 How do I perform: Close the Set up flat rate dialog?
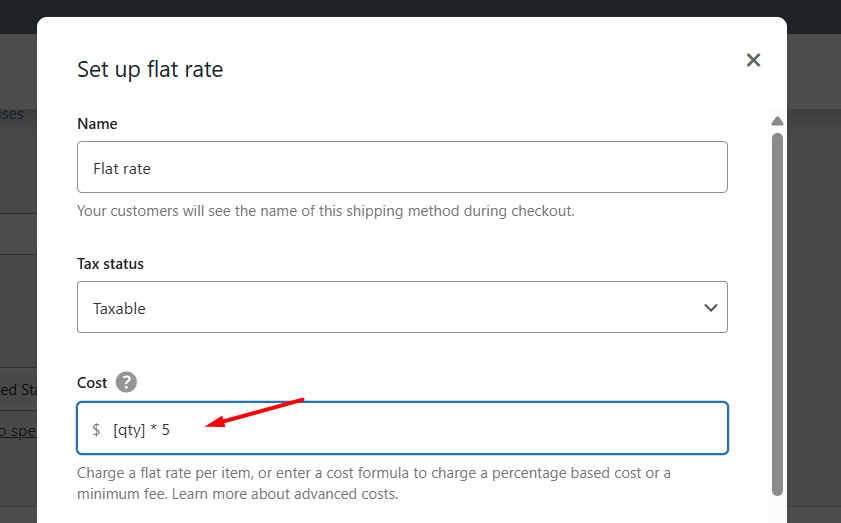point(753,60)
